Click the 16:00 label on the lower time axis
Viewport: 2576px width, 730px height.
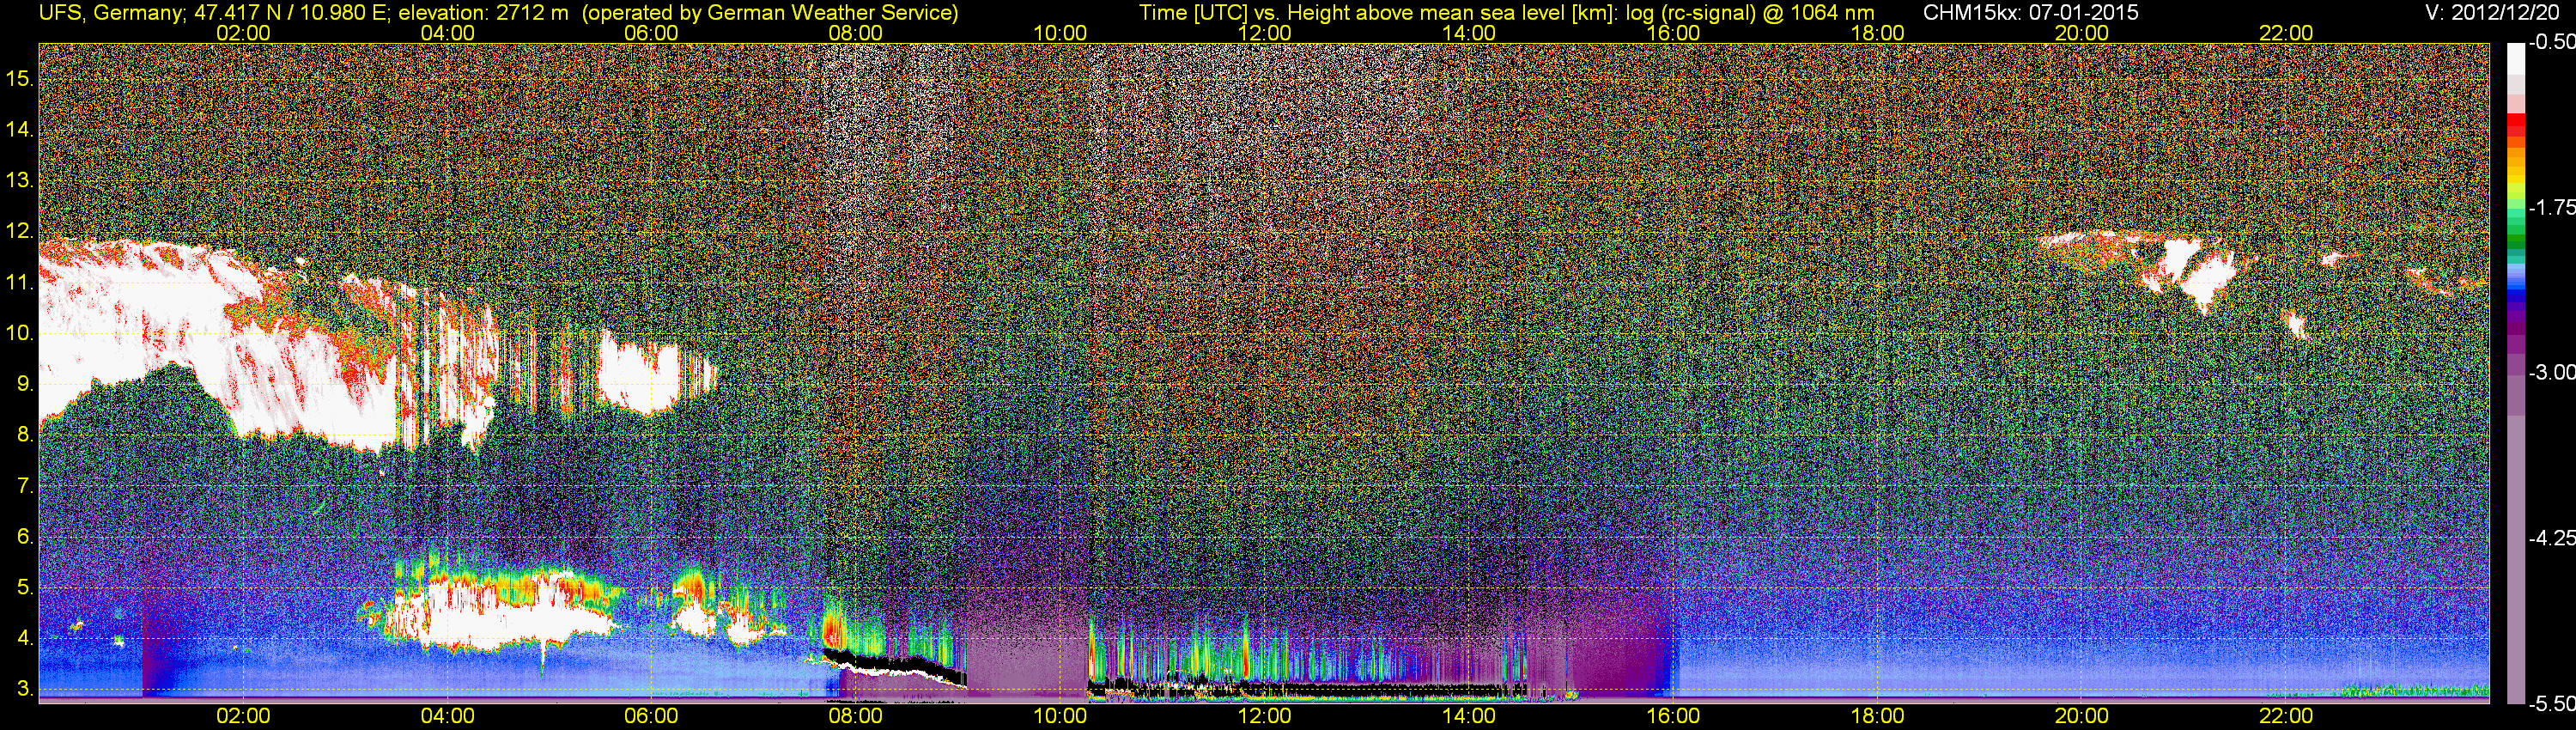point(1673,716)
